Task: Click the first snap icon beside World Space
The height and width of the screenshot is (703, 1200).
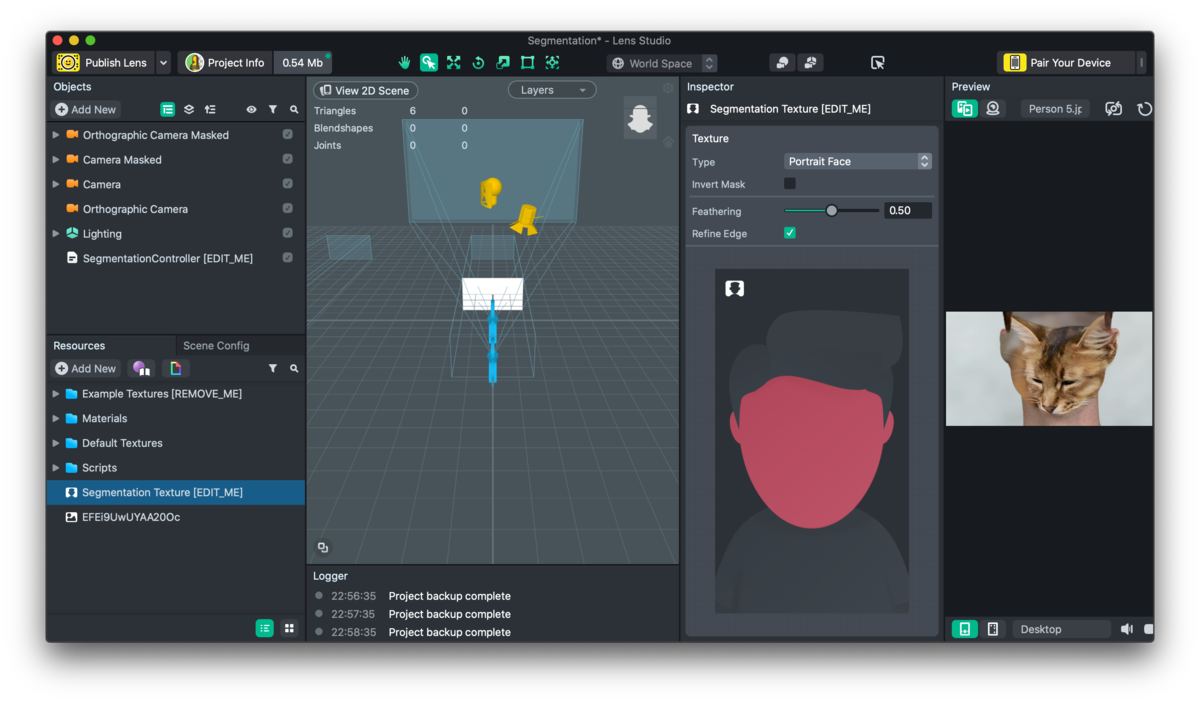Action: click(x=782, y=63)
